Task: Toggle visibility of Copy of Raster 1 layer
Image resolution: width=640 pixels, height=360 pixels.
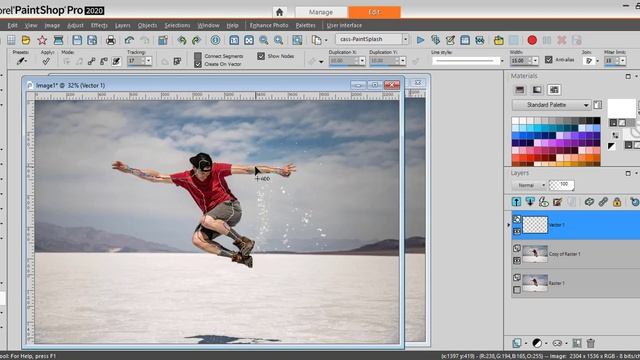Action: (517, 260)
